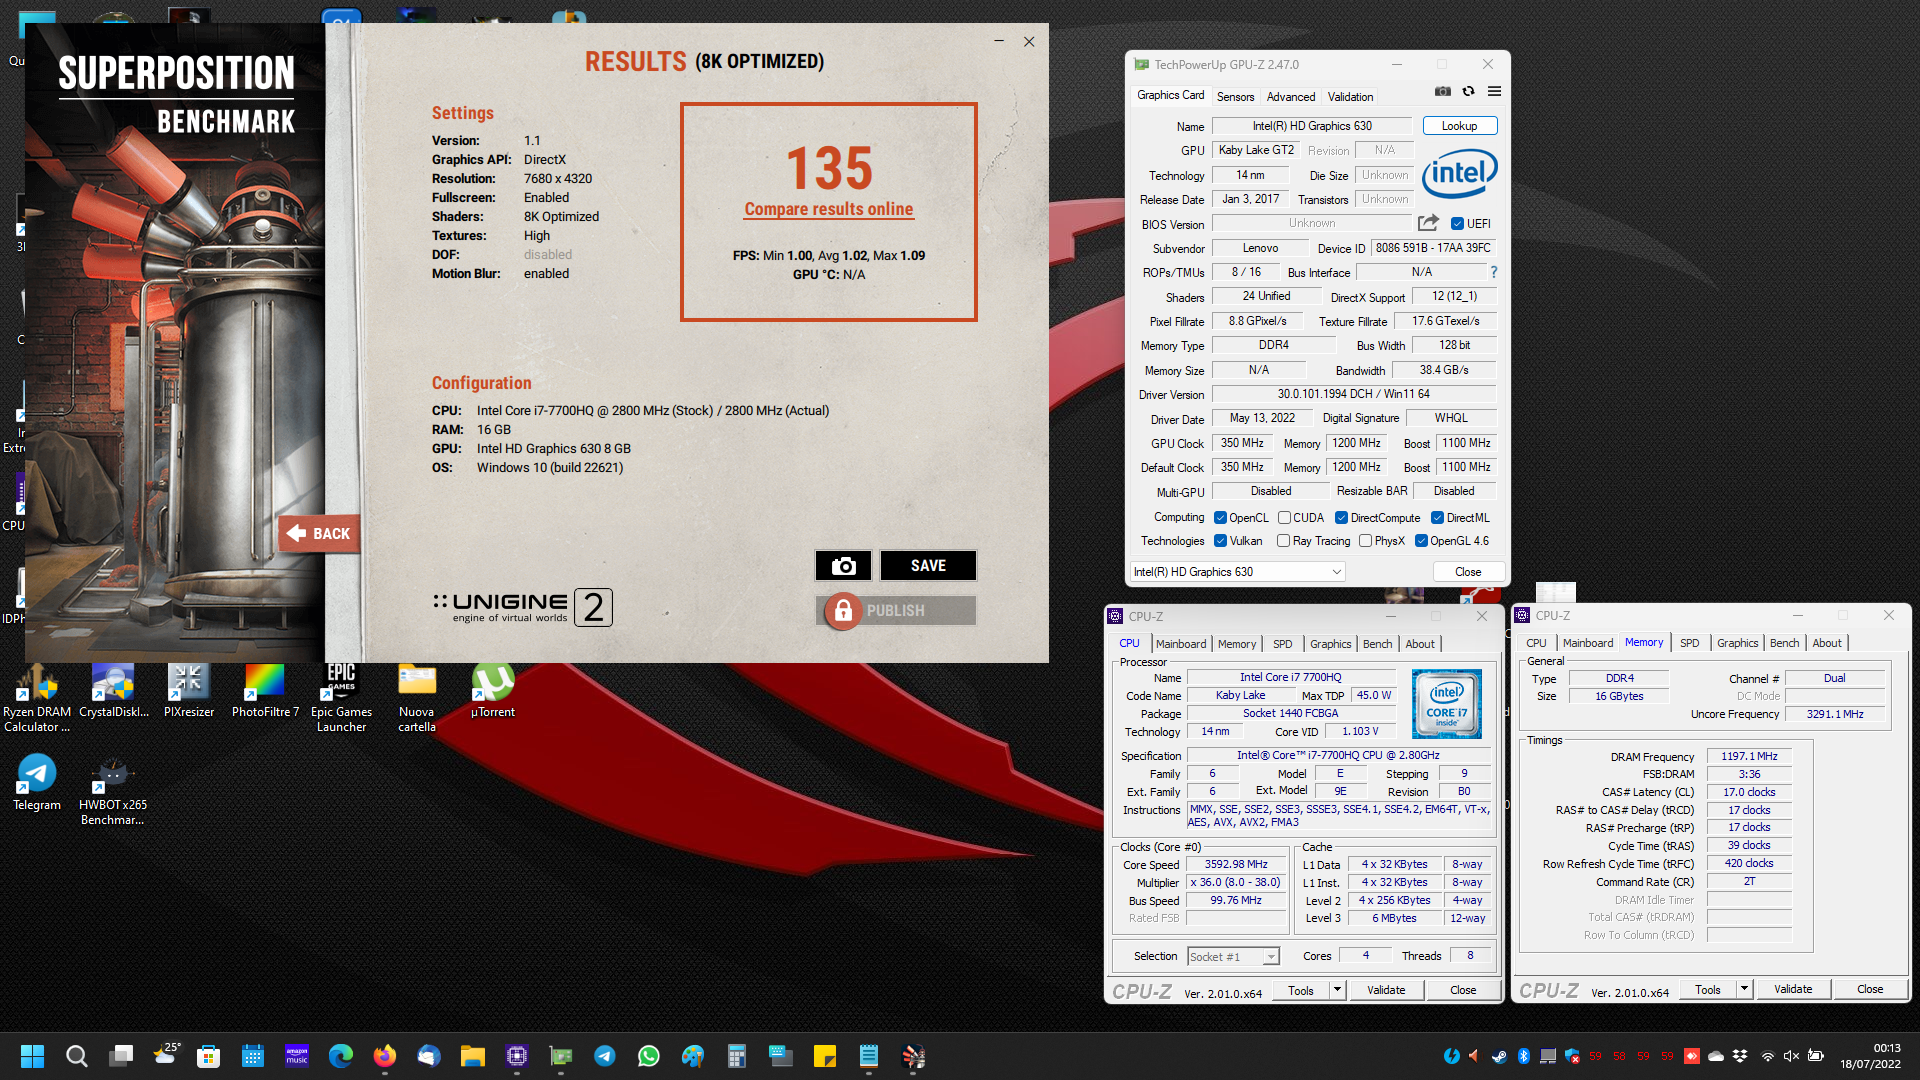1920x1080 pixels.
Task: Toggle the UEFI checkbox in GPU-Z
Action: click(x=1457, y=224)
